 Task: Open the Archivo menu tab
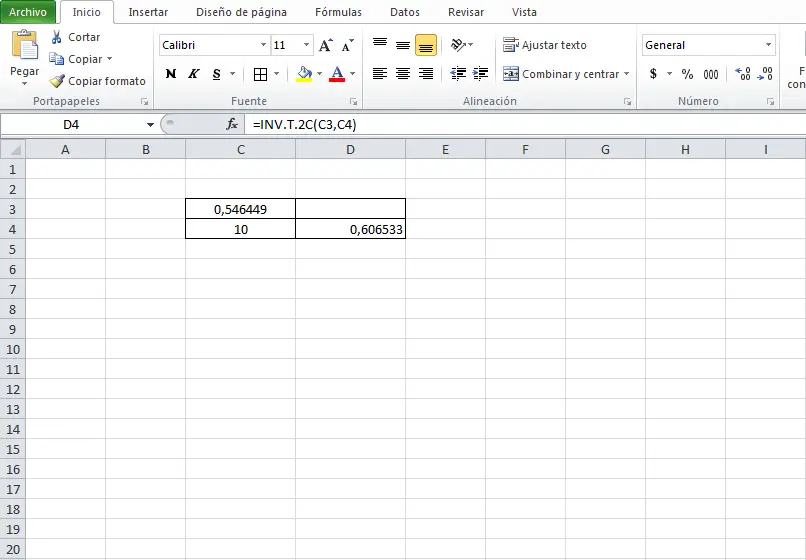[28, 12]
